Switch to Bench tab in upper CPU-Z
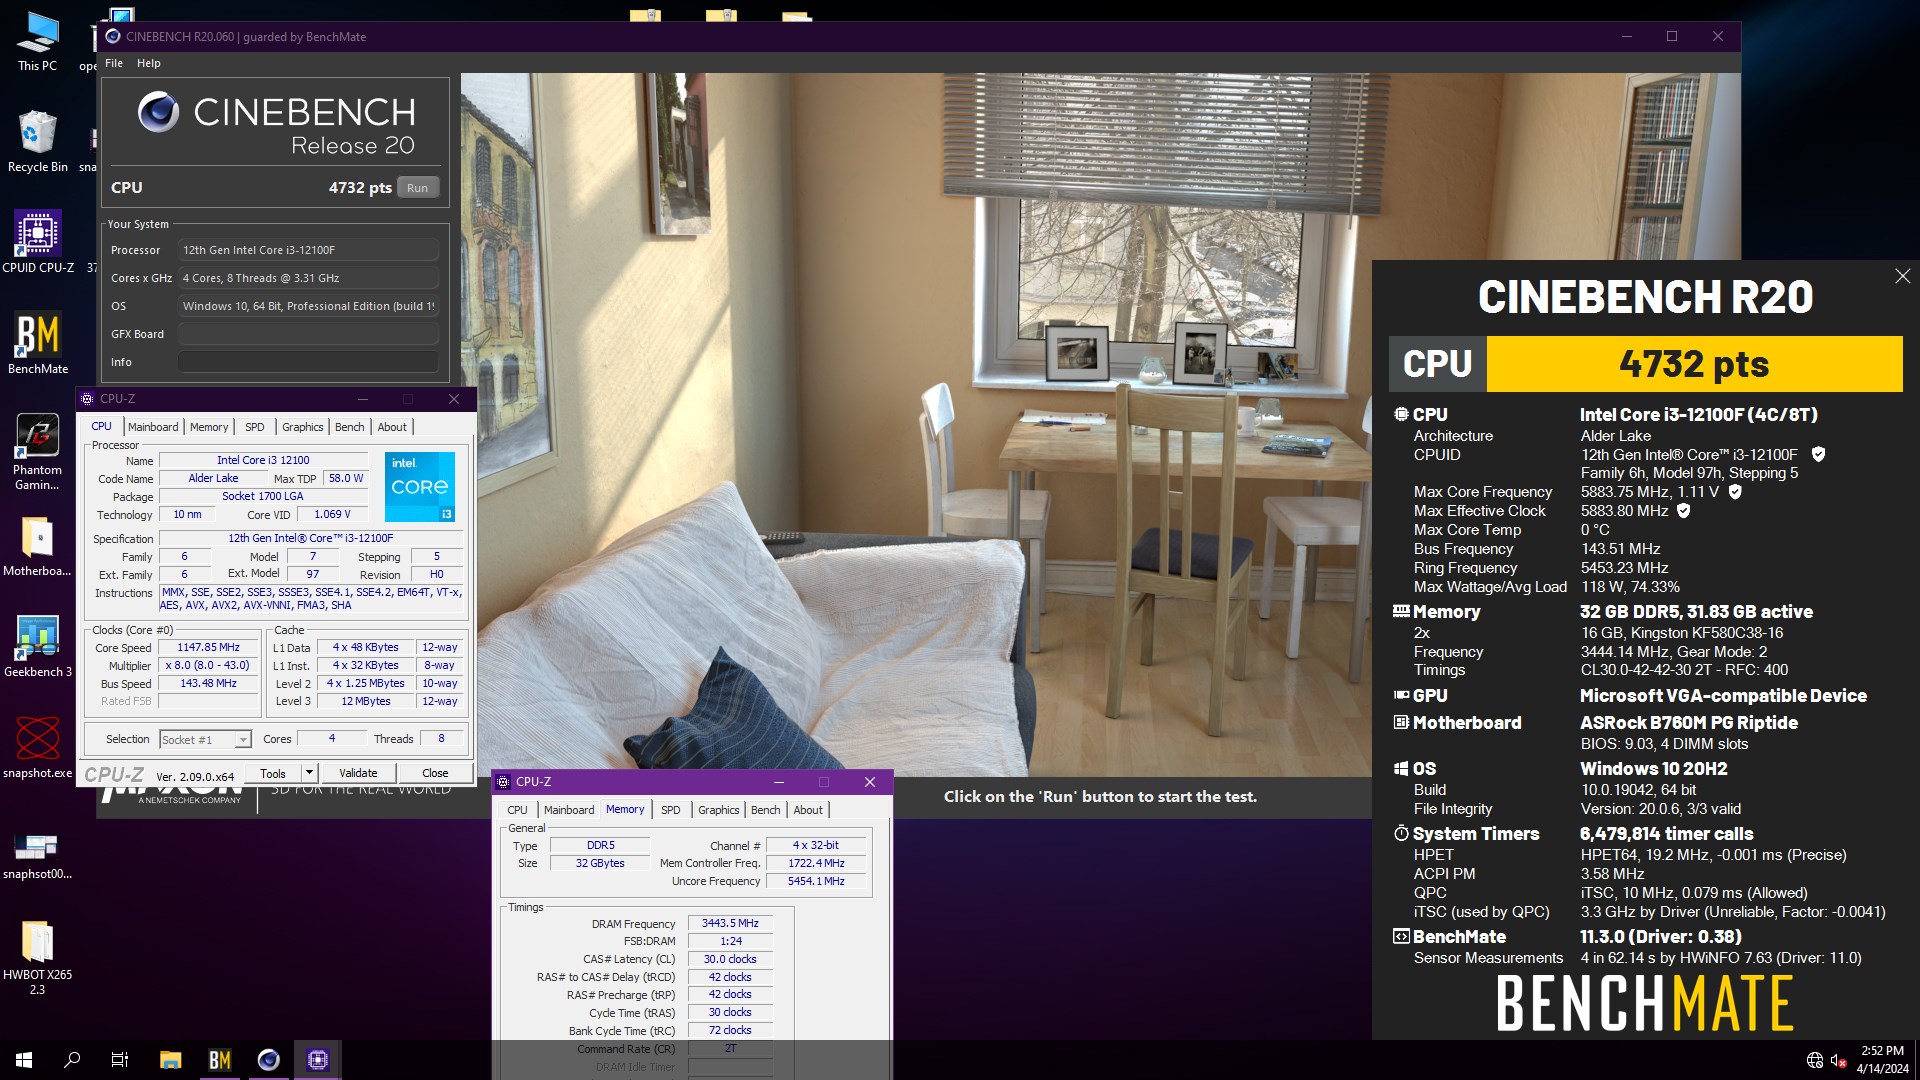This screenshot has height=1080, width=1920. (x=349, y=427)
